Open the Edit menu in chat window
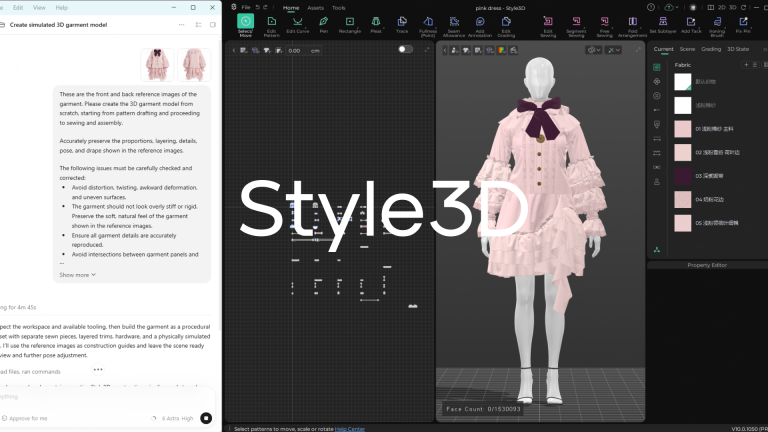Screen dimensions: 768x432 pyautogui.click(x=18, y=7)
